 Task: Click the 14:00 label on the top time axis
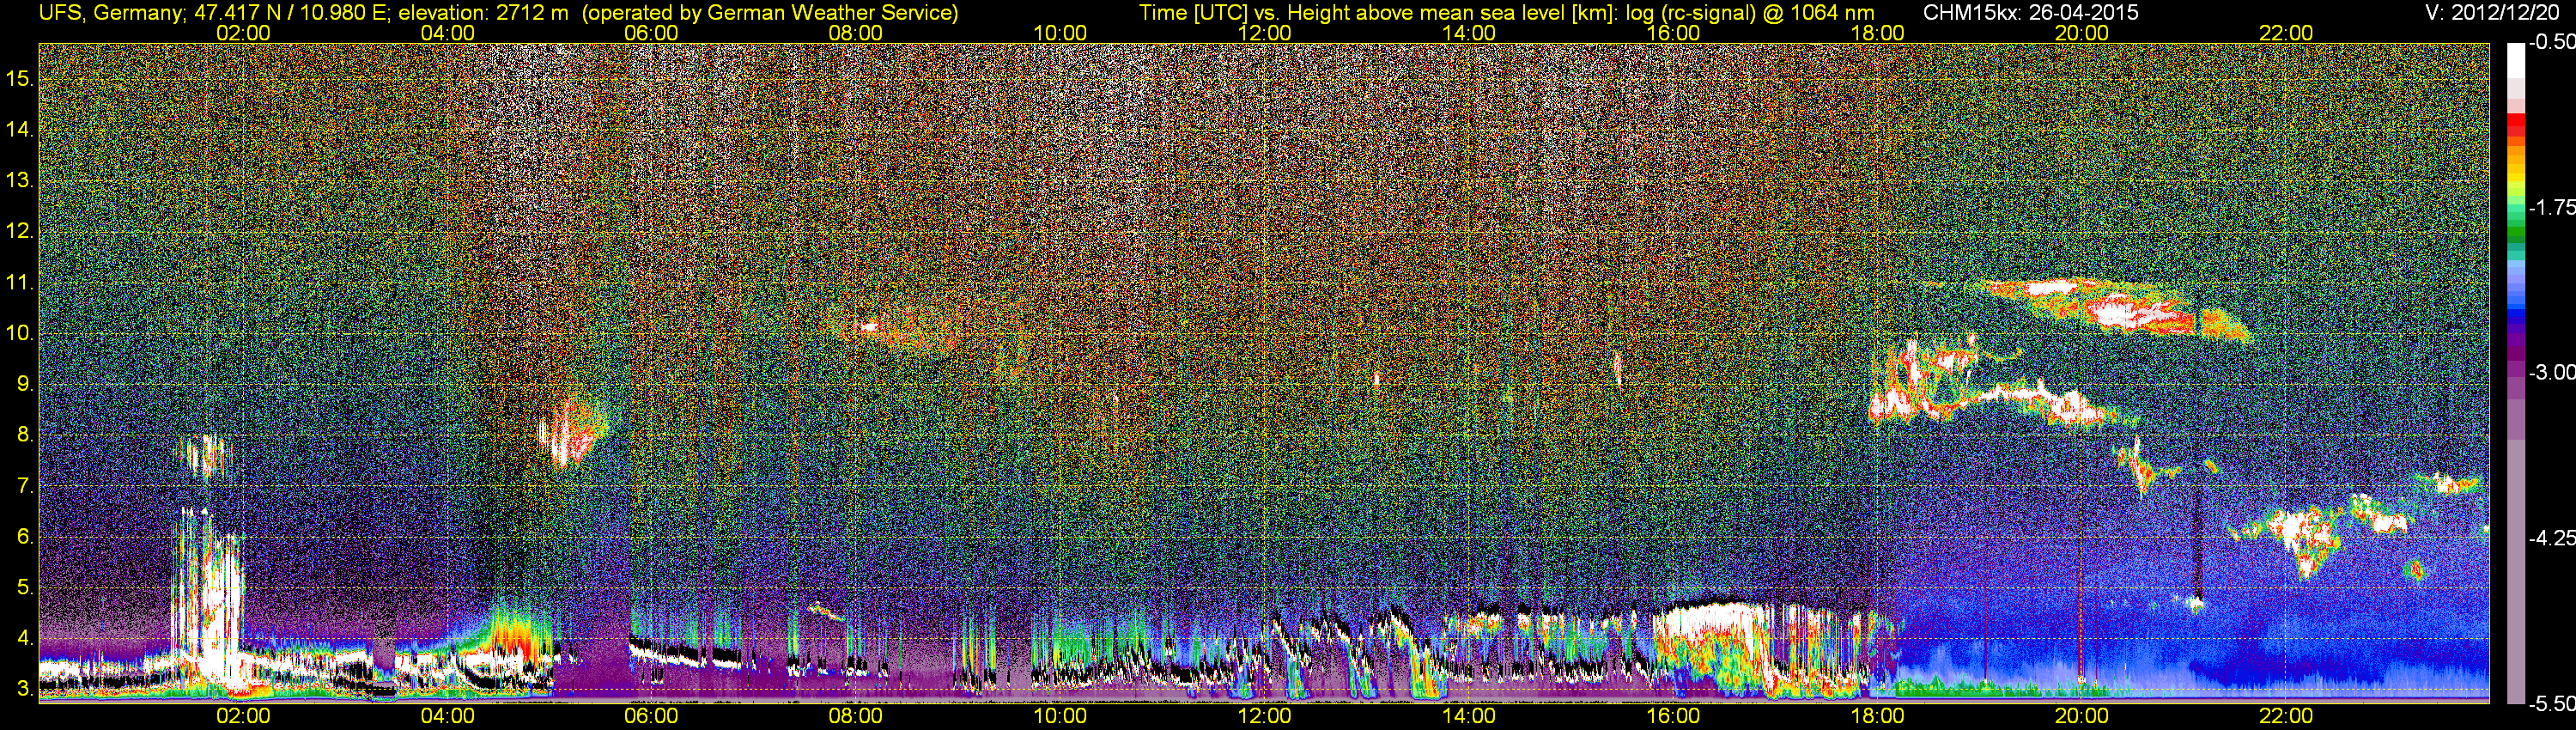1469,33
